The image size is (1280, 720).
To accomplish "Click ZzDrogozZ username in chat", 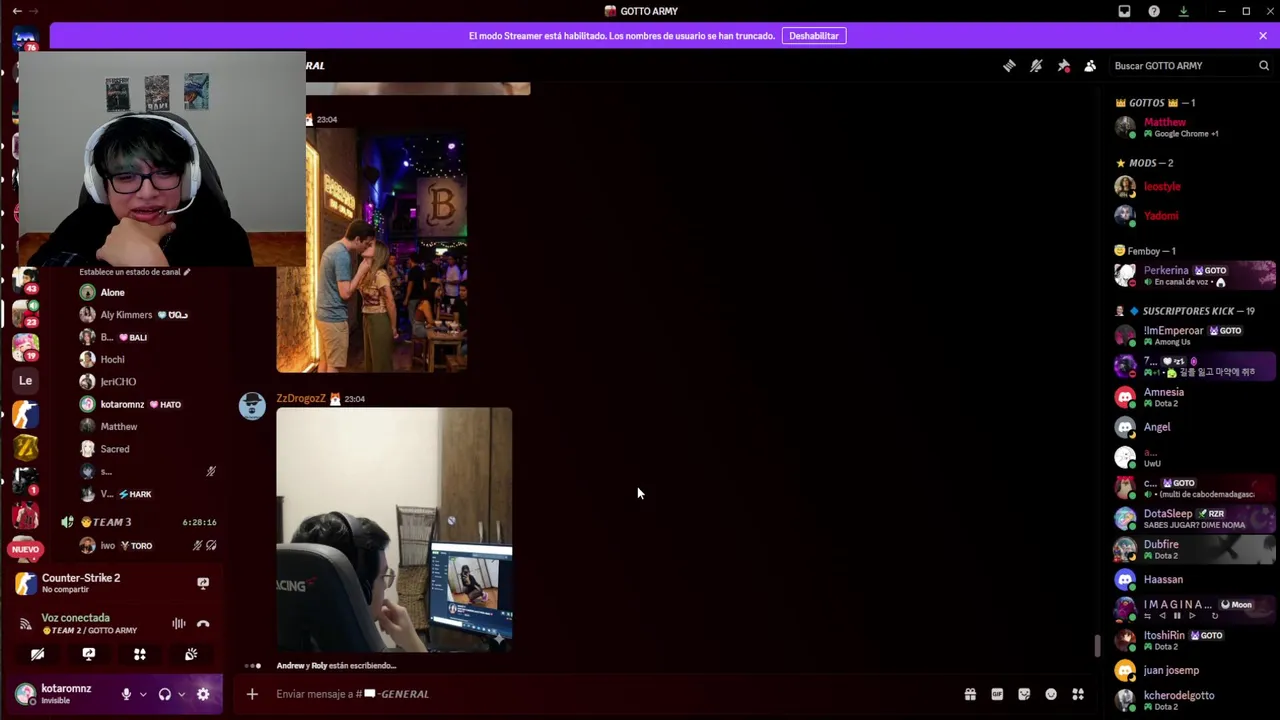I will pyautogui.click(x=301, y=398).
